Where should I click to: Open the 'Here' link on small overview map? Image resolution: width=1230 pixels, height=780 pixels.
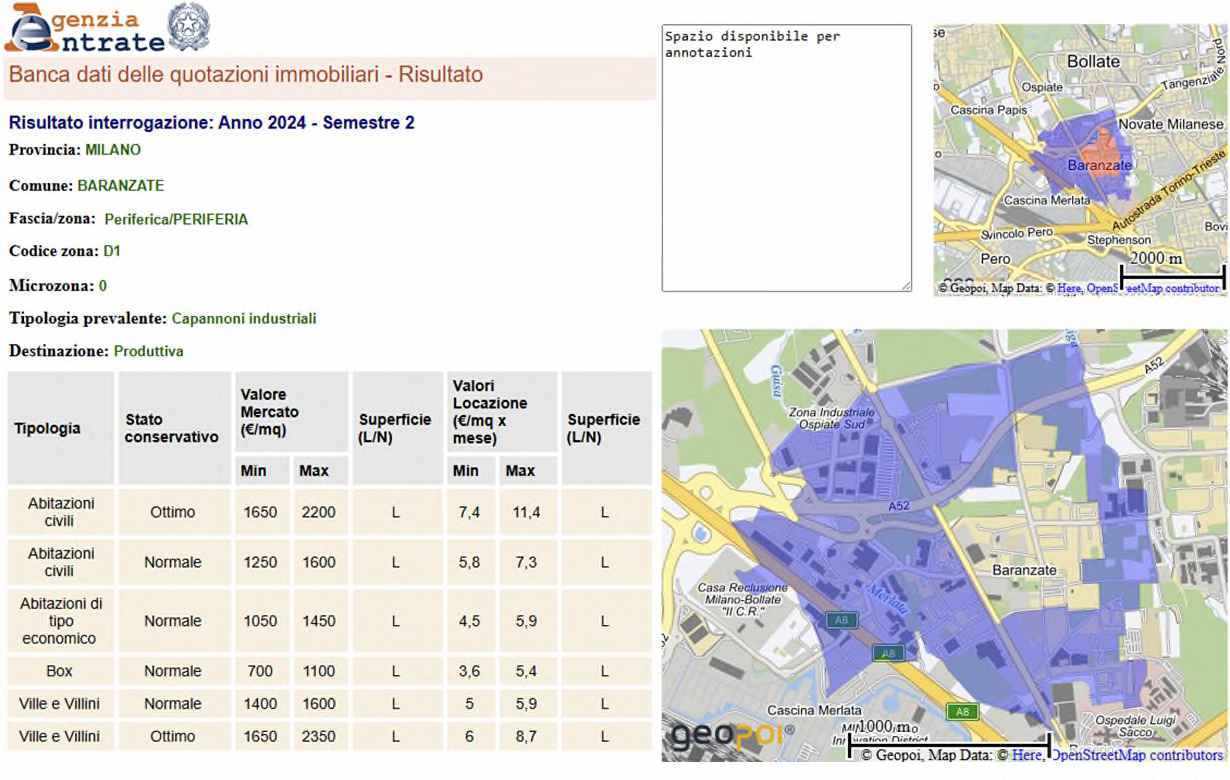coord(1068,288)
